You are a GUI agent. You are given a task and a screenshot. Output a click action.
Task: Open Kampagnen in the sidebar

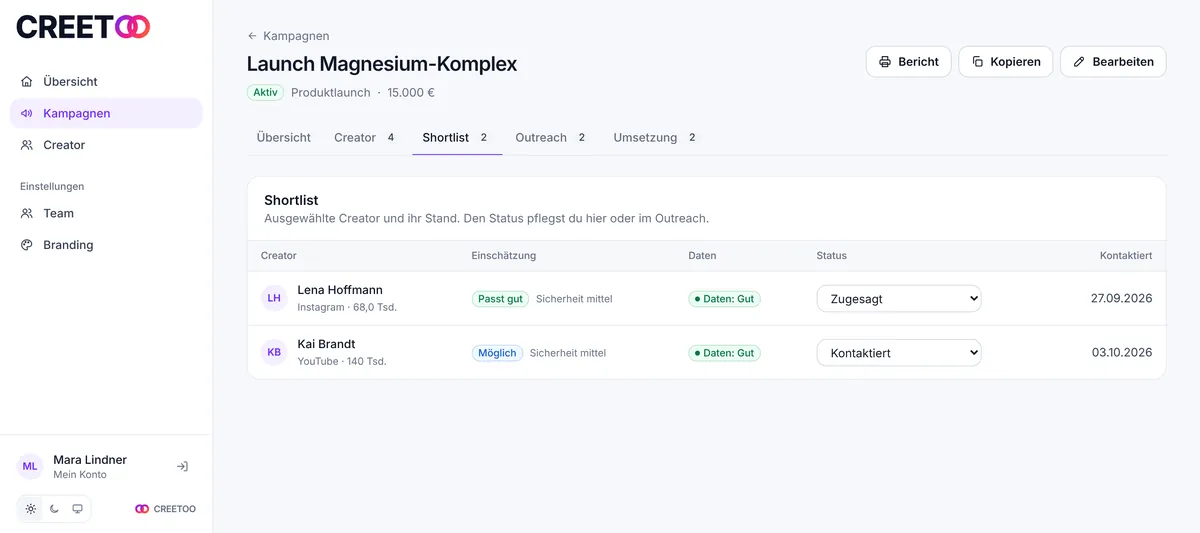point(106,113)
